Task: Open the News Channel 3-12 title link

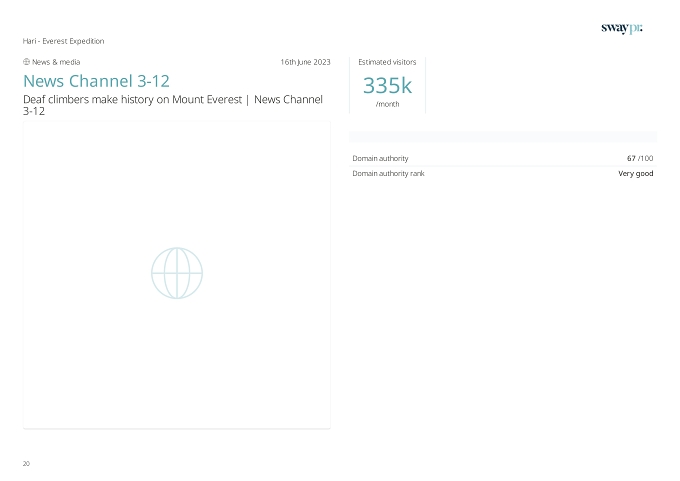Action: tap(96, 81)
